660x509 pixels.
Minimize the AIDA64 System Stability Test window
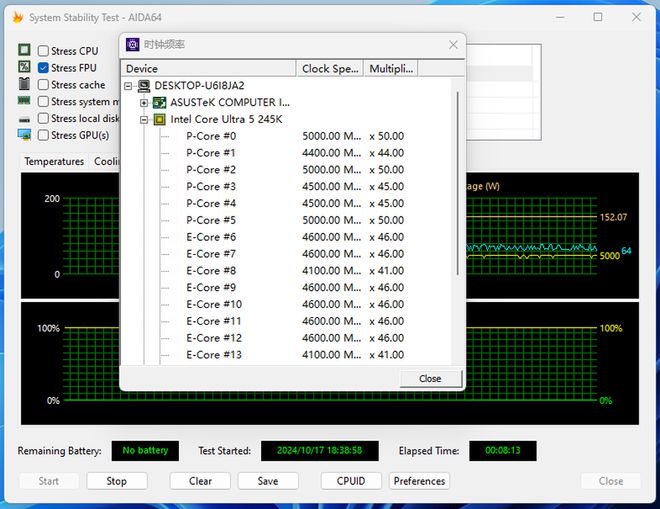pyautogui.click(x=560, y=17)
